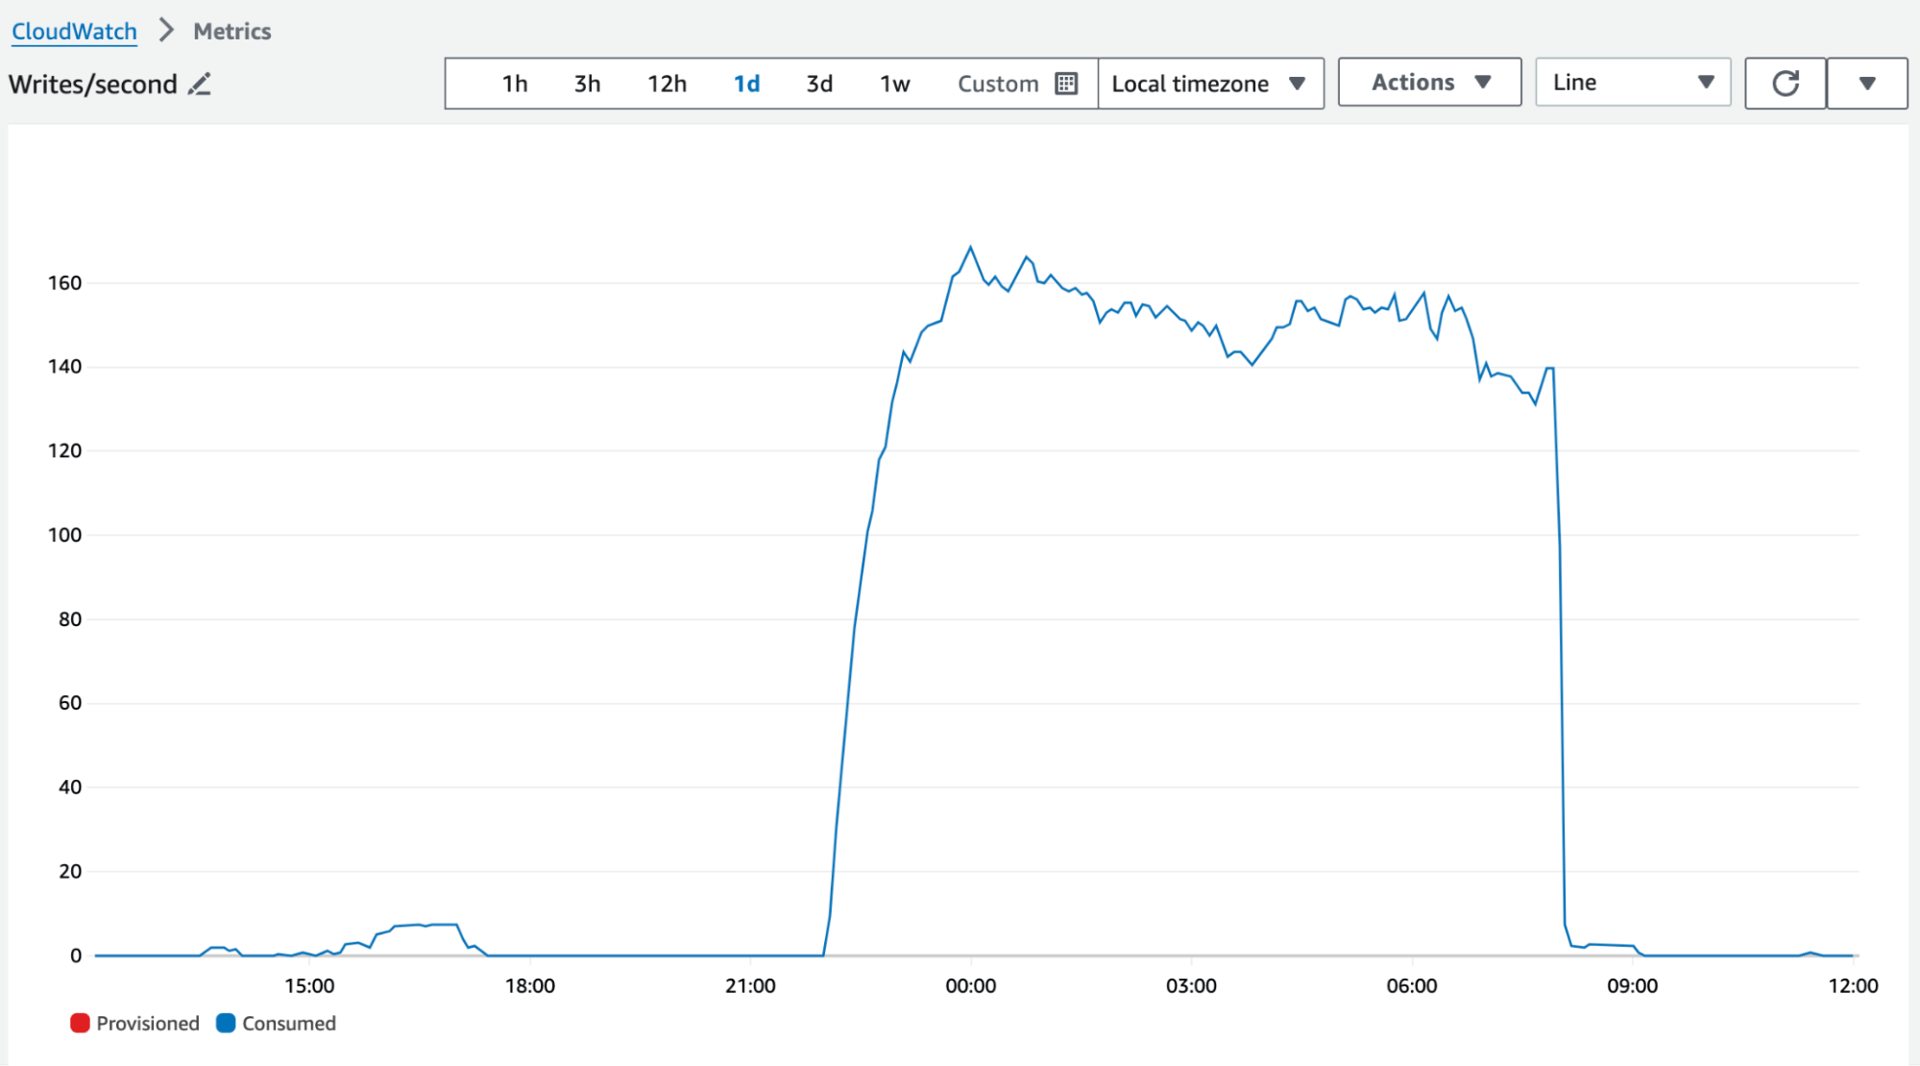Refresh the graph with the refresh icon

(x=1785, y=83)
